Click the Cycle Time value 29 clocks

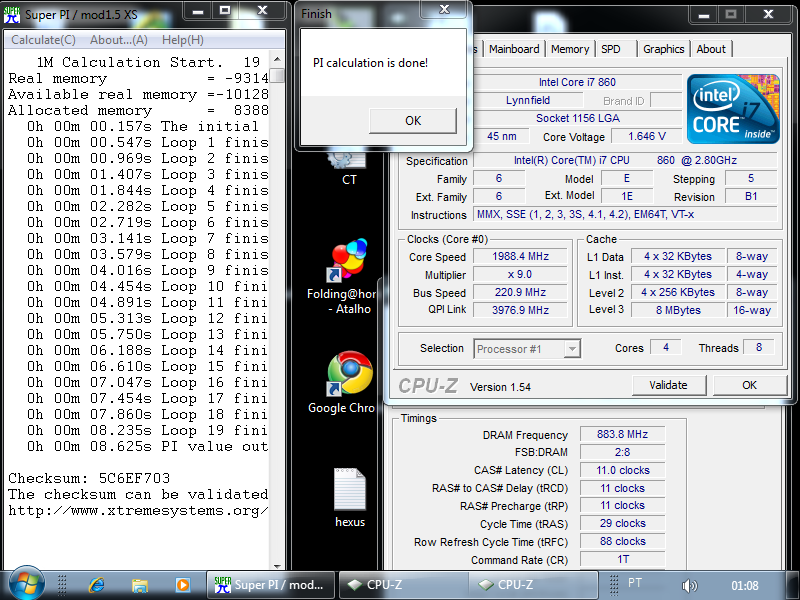(x=622, y=523)
